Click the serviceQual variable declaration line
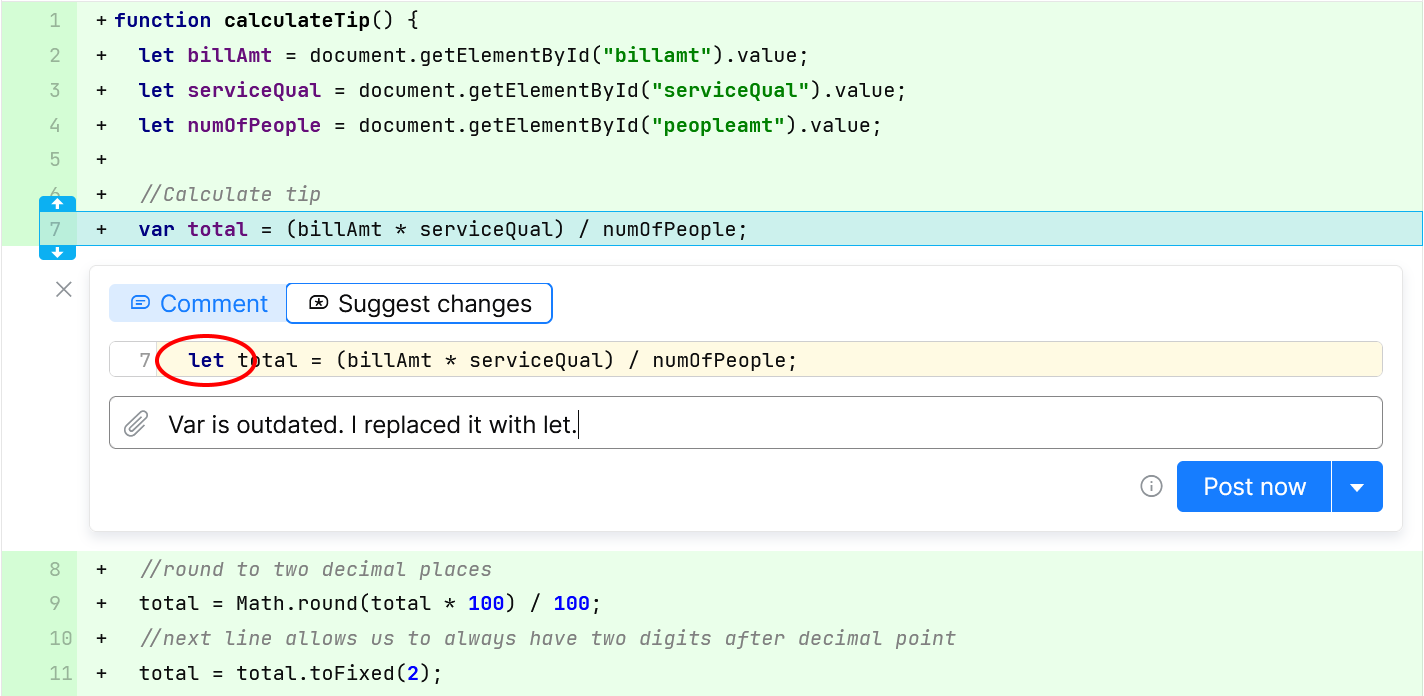1424x696 pixels. pyautogui.click(x=522, y=90)
